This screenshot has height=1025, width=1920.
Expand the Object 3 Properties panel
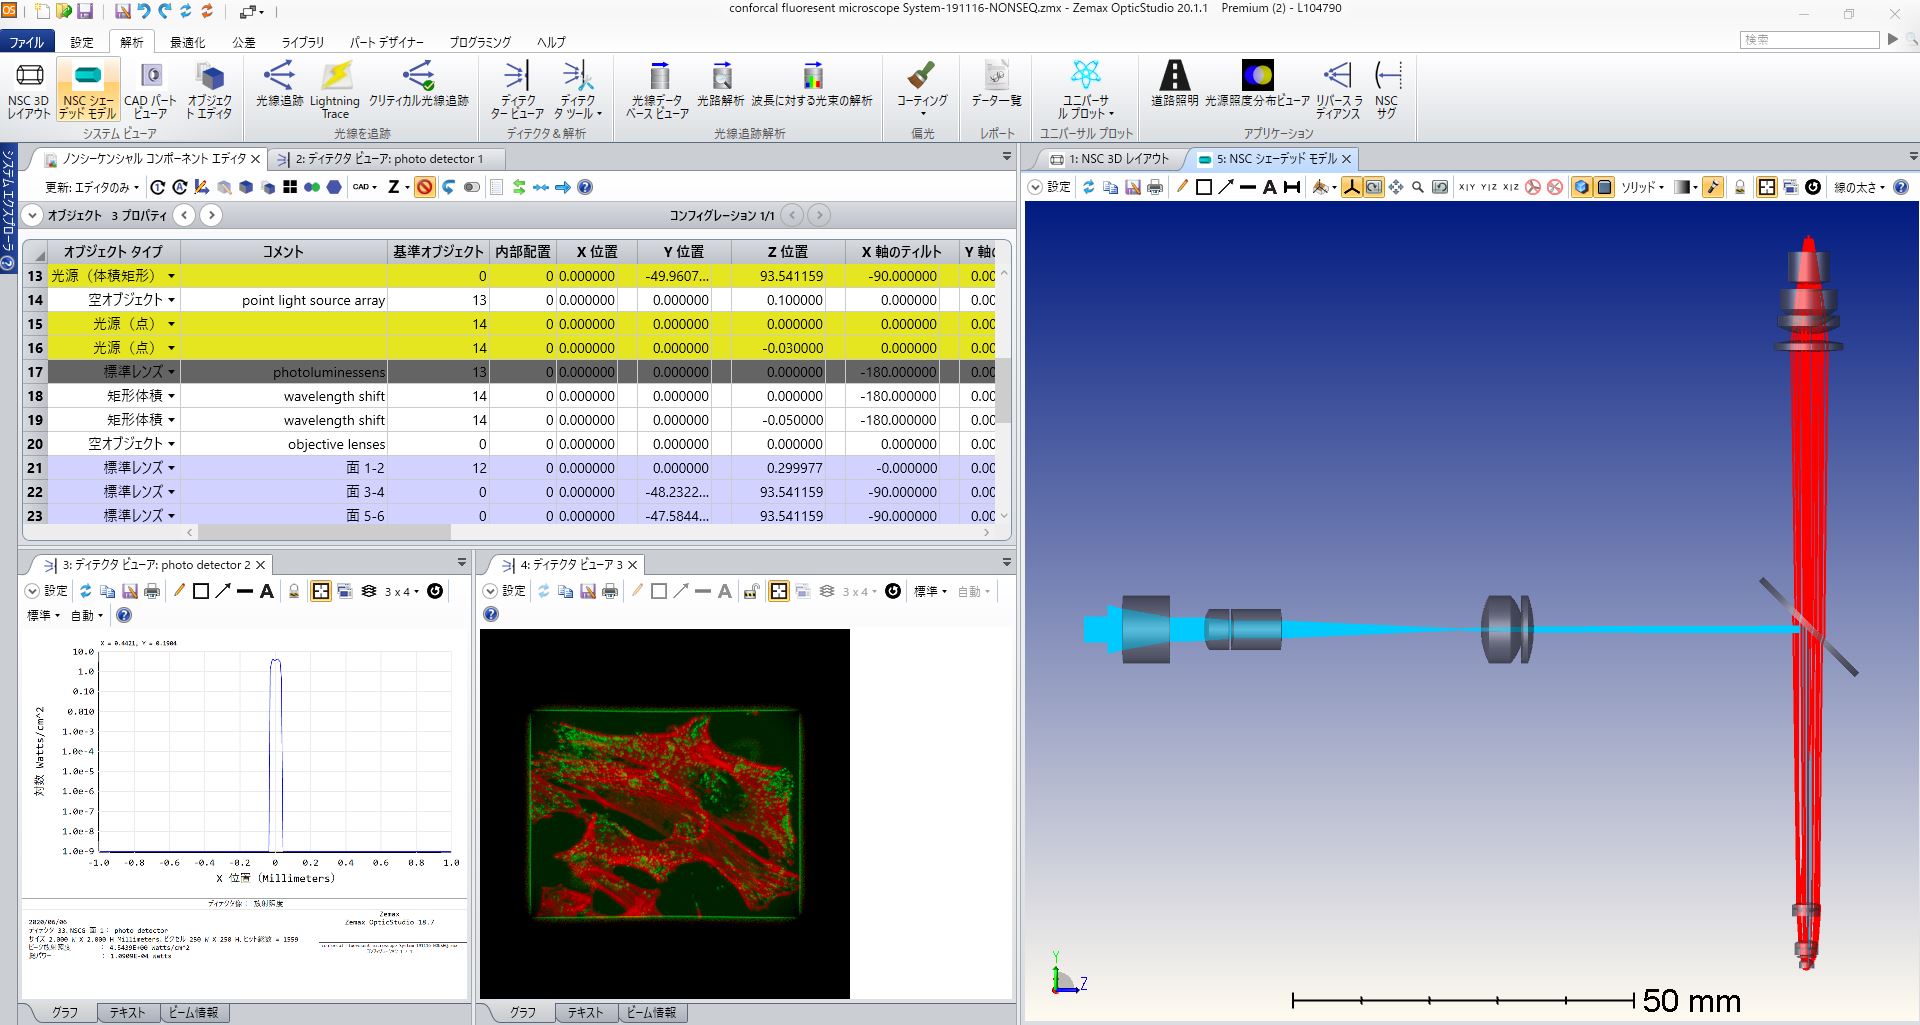click(32, 215)
